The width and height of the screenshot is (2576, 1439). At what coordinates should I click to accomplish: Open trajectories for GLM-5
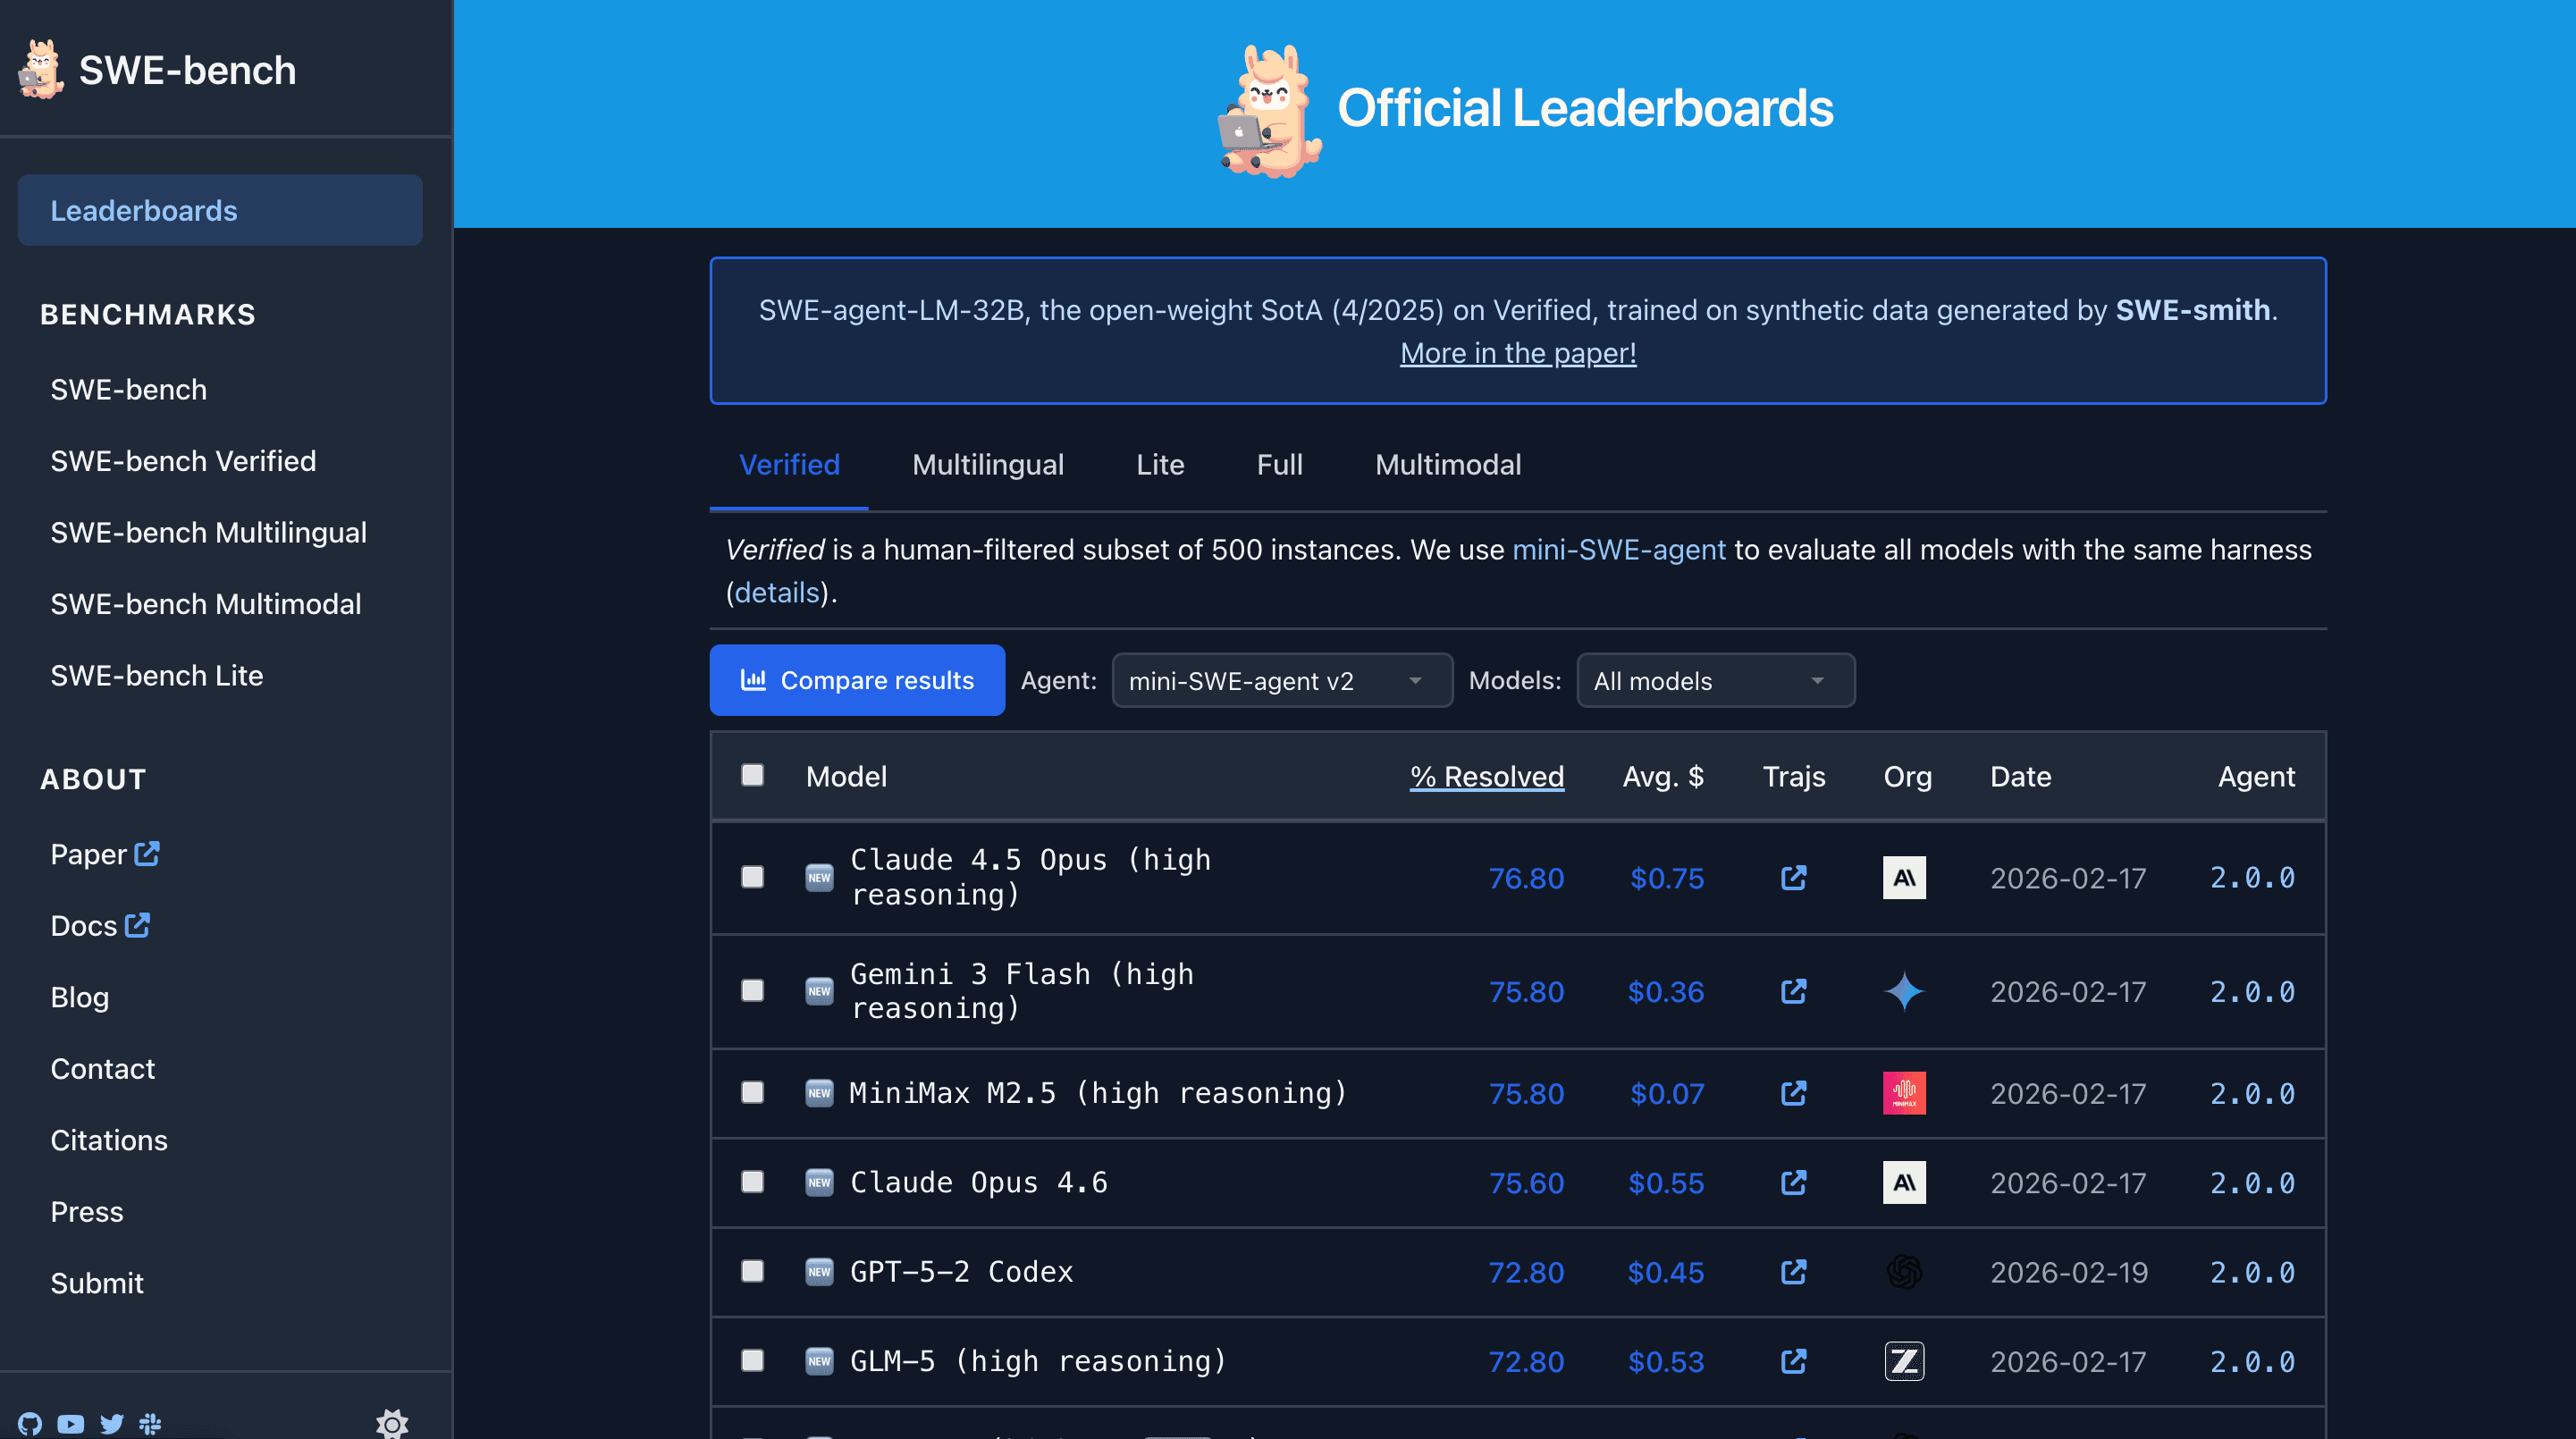(x=1794, y=1361)
